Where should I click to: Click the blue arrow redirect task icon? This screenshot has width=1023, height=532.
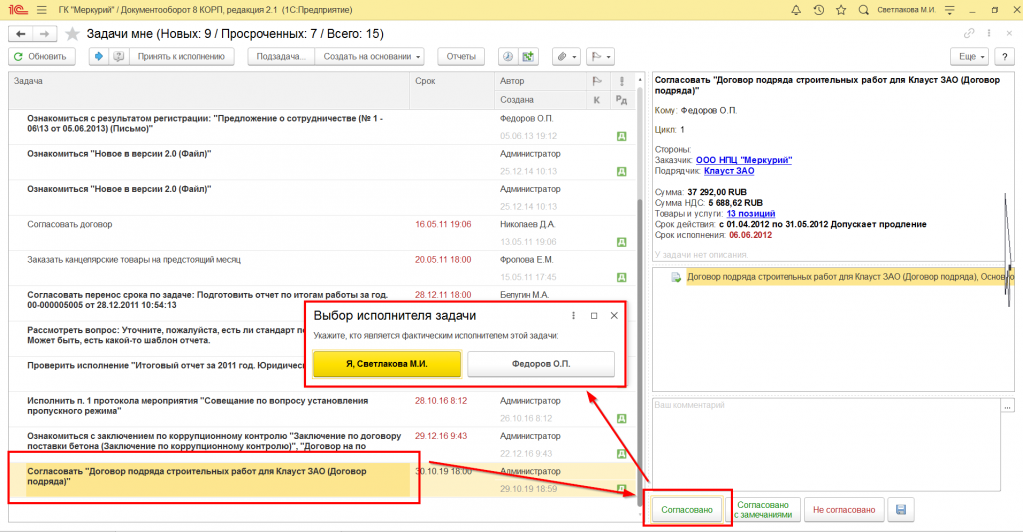(99, 56)
